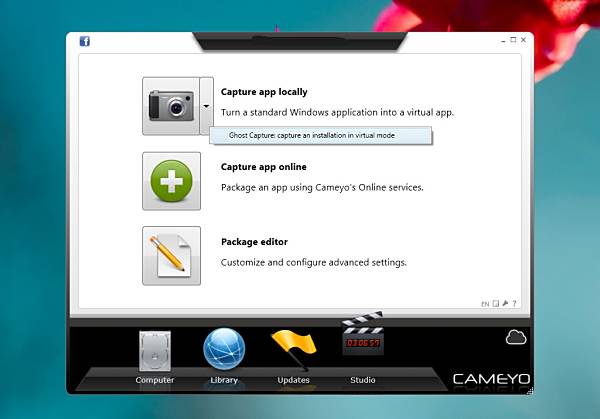Click the CAMEYO logo

[491, 379]
